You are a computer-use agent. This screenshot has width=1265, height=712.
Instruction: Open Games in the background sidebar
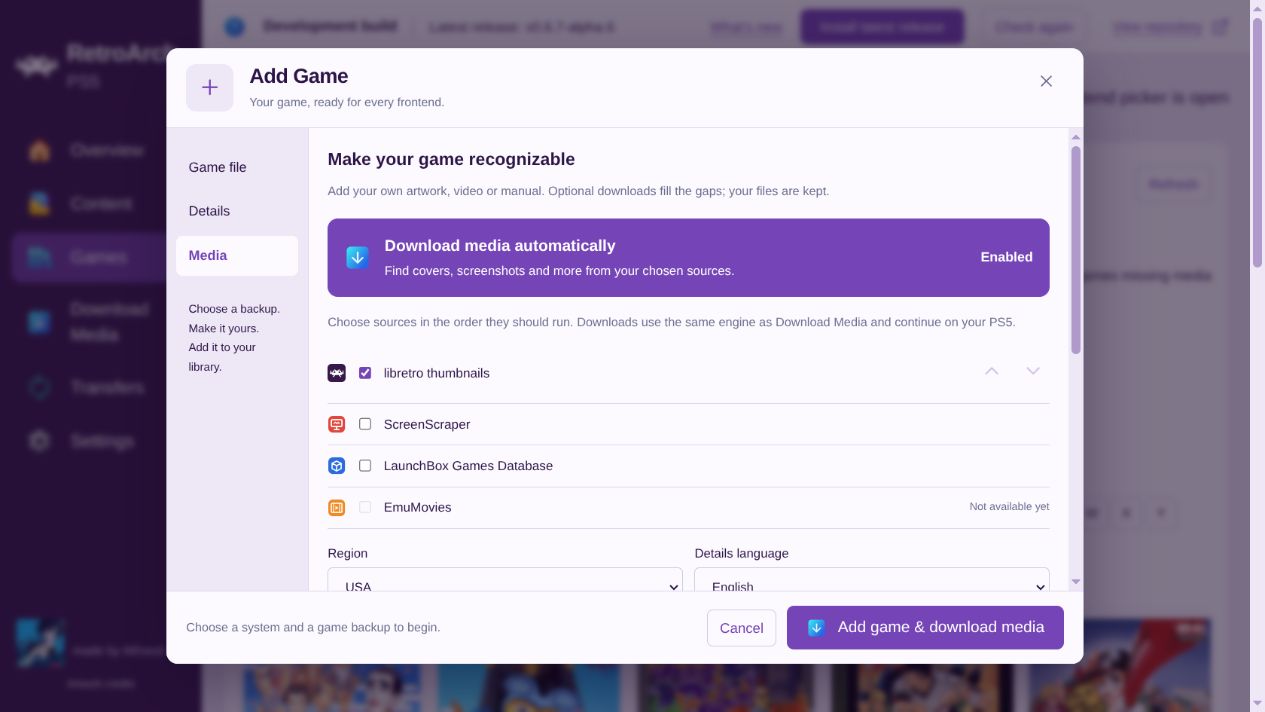tap(88, 257)
